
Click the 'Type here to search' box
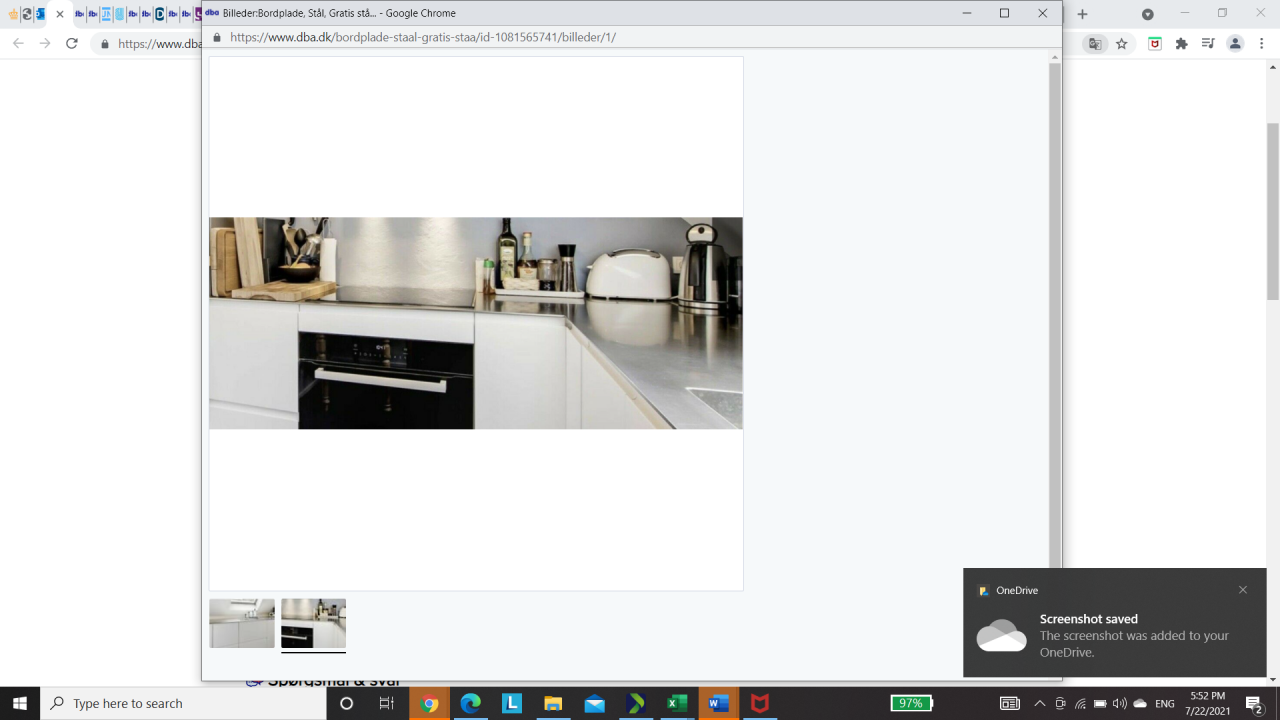click(183, 703)
